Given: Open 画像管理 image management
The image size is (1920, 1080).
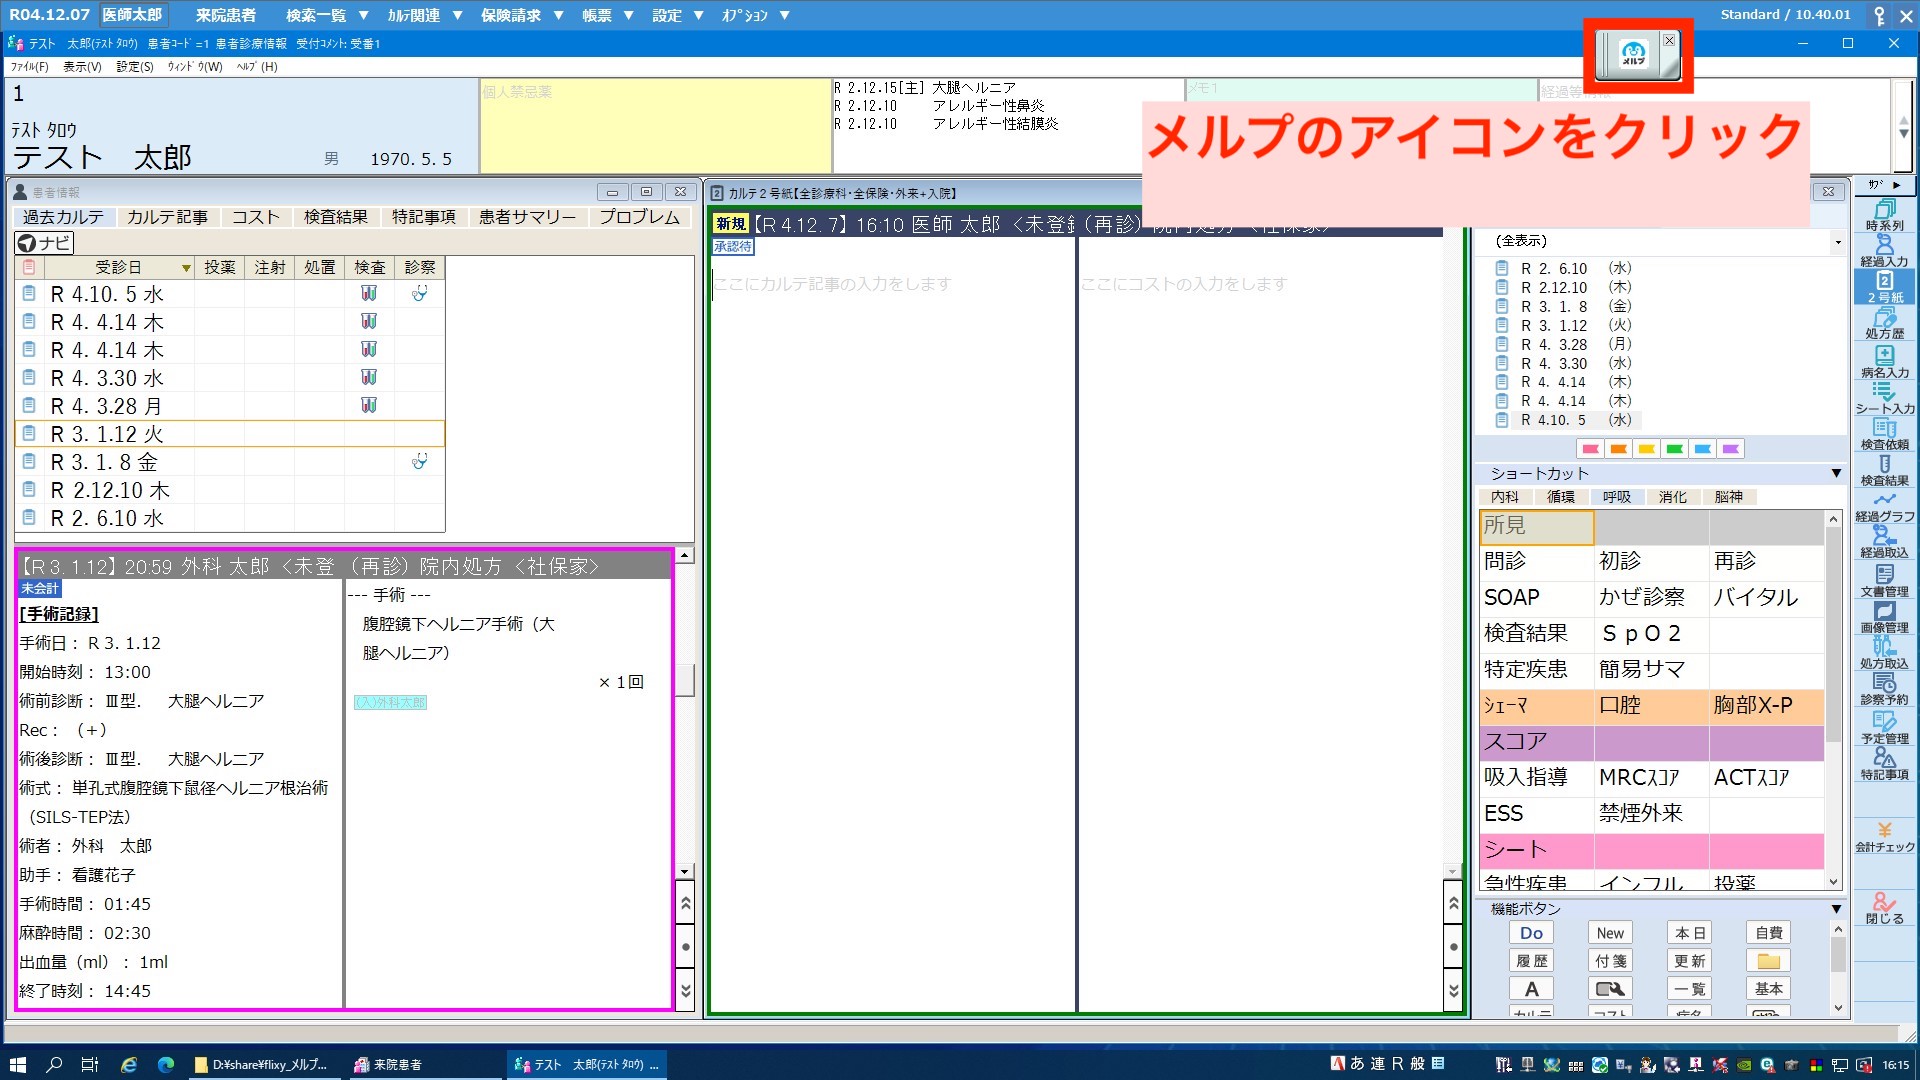Looking at the screenshot, I should tap(1885, 617).
